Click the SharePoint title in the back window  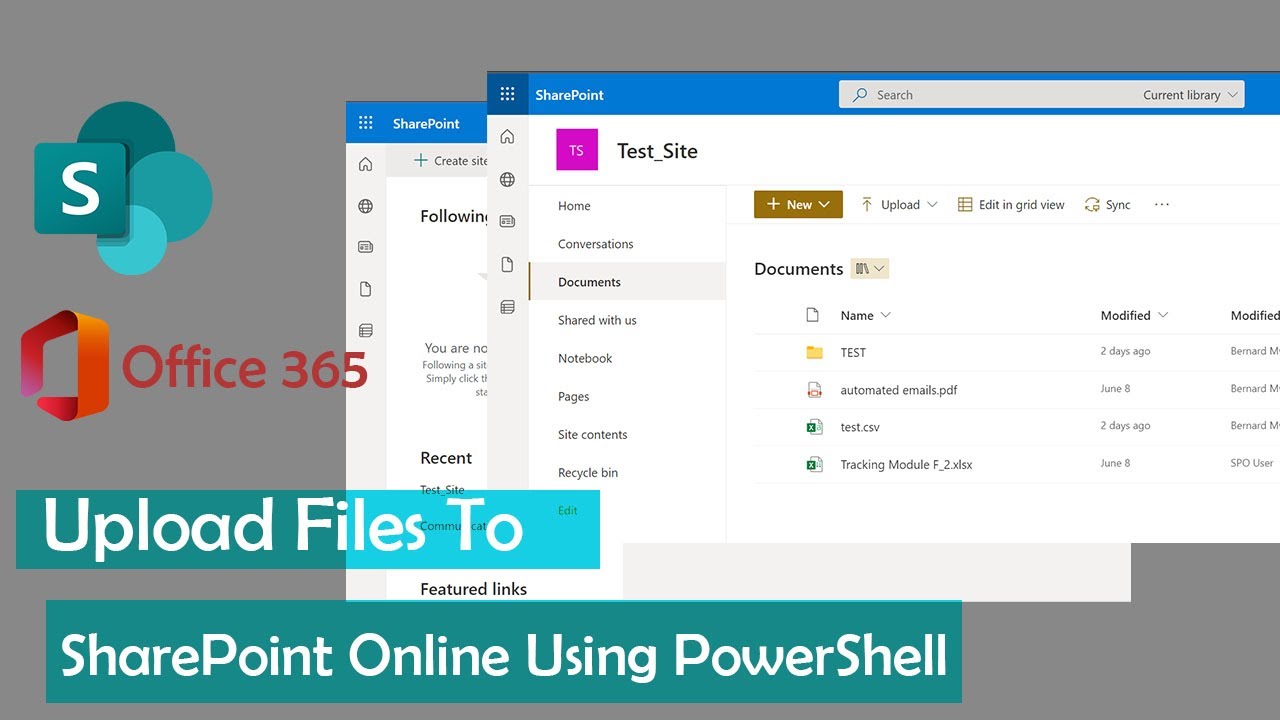tap(426, 124)
